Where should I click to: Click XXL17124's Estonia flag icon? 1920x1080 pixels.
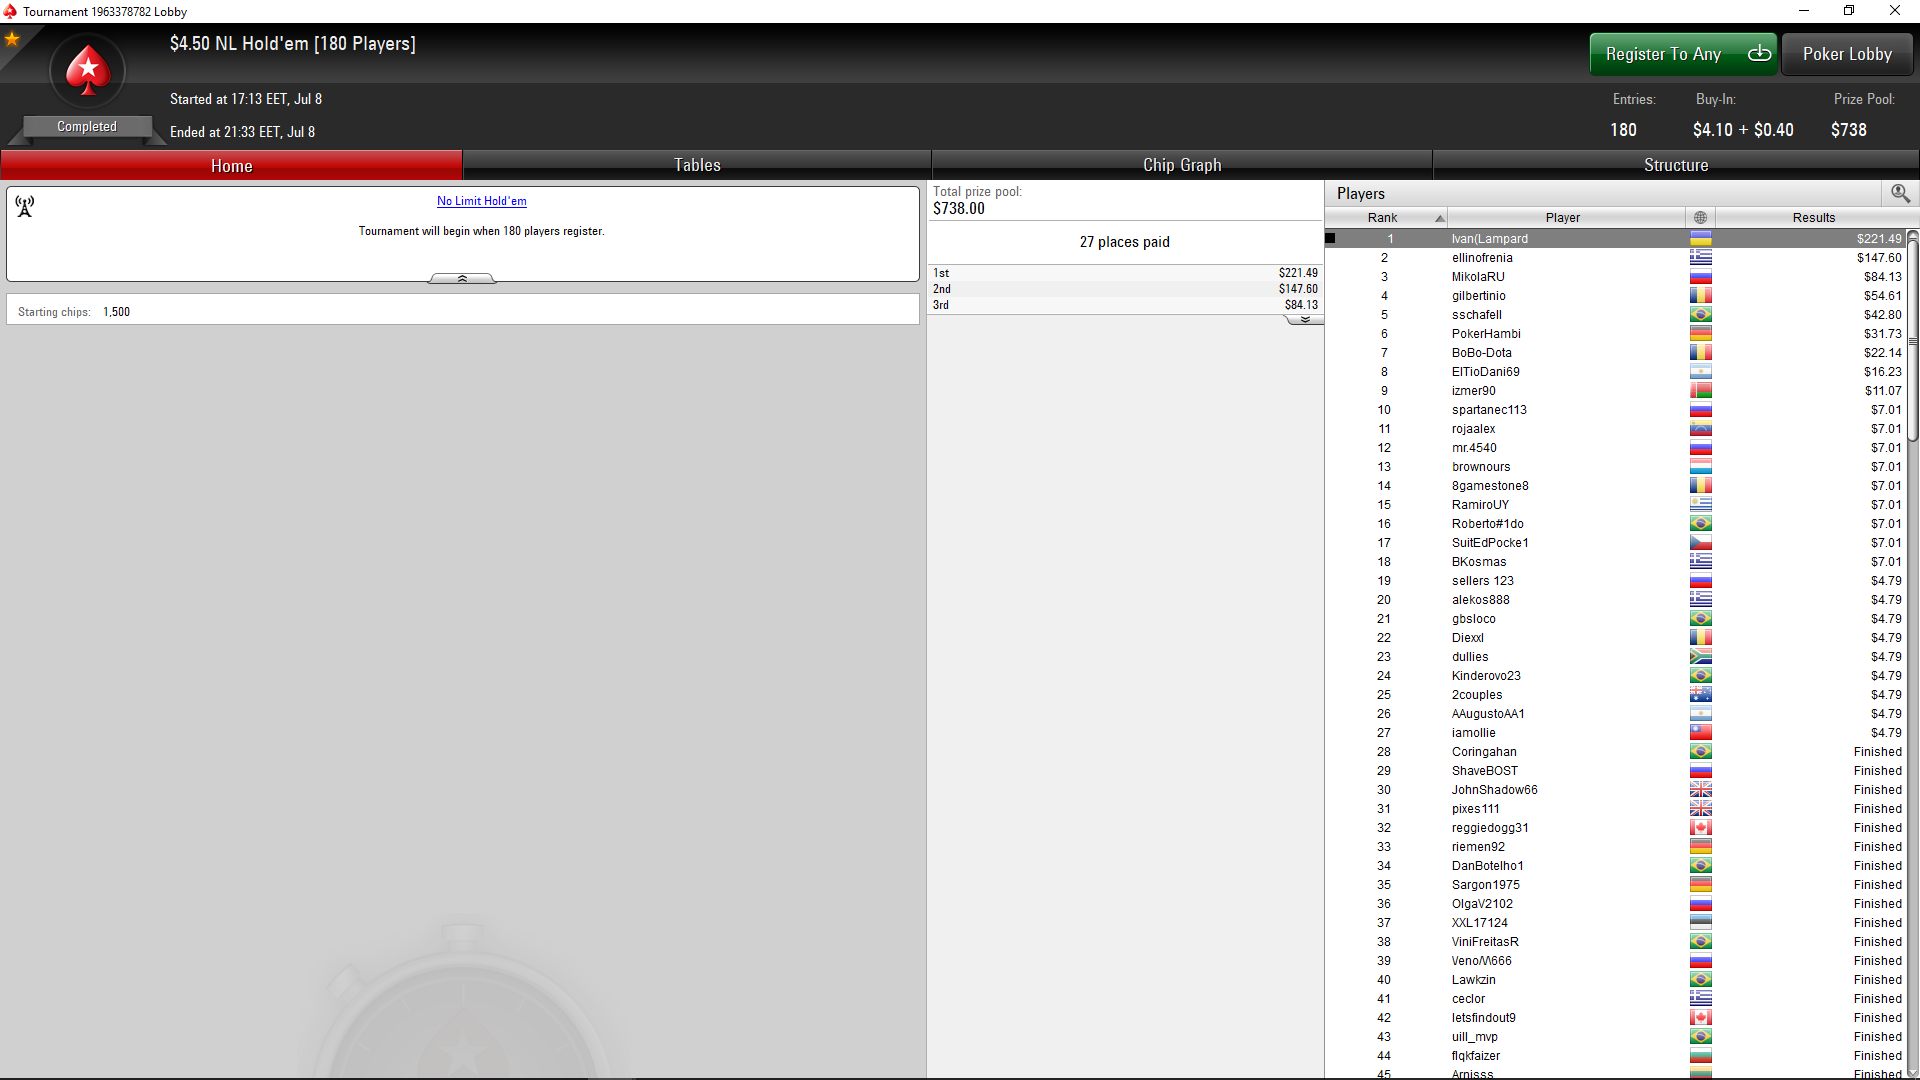pos(1700,923)
